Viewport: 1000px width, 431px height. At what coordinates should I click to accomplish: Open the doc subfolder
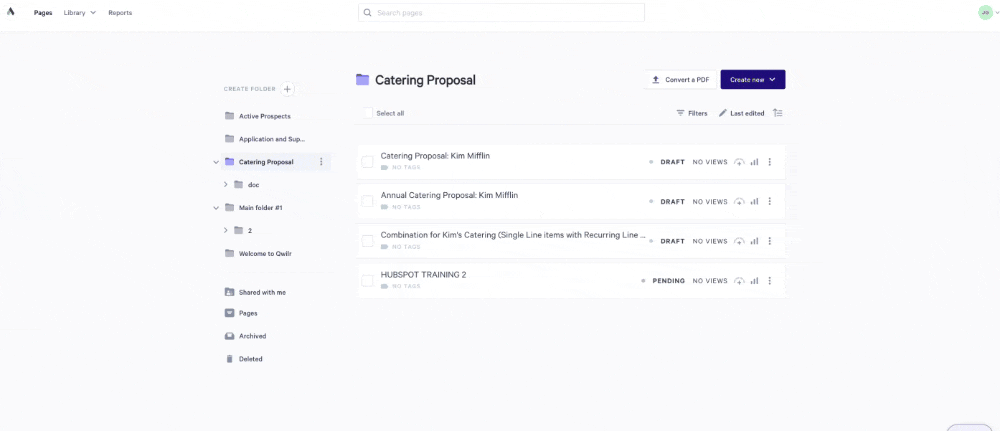(247, 185)
